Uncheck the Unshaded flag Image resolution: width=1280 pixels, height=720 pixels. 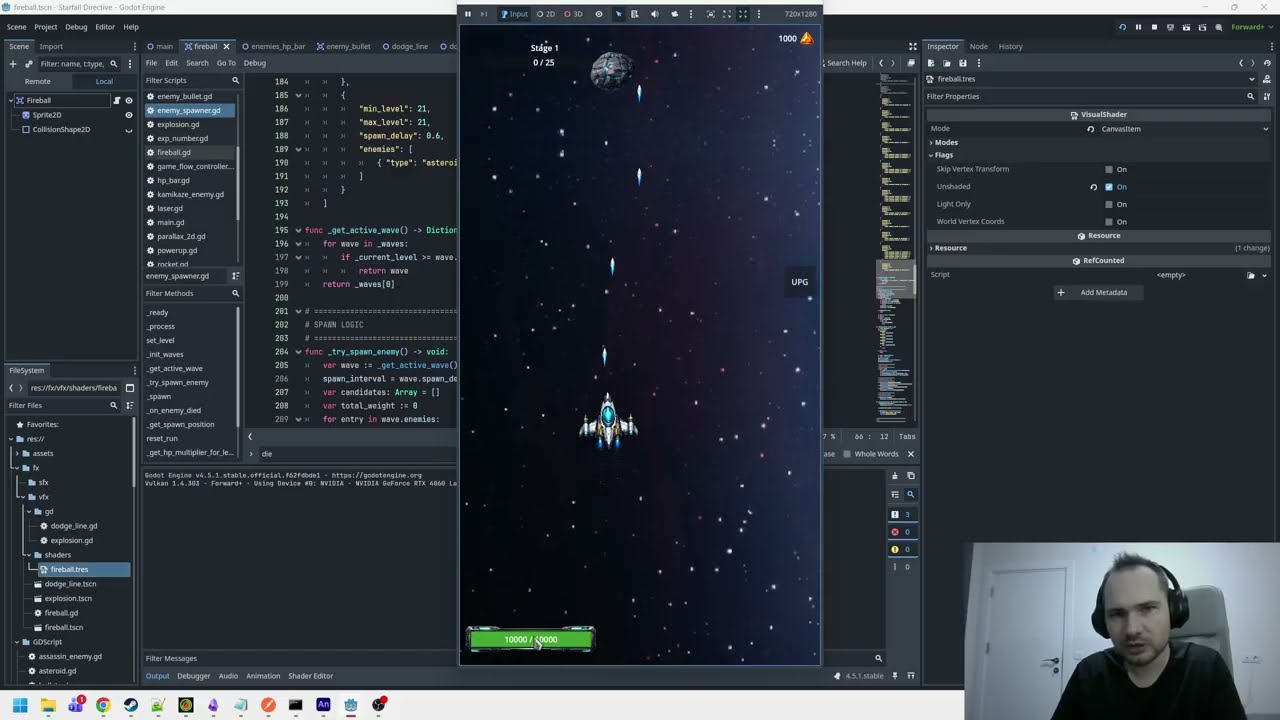tap(1109, 187)
